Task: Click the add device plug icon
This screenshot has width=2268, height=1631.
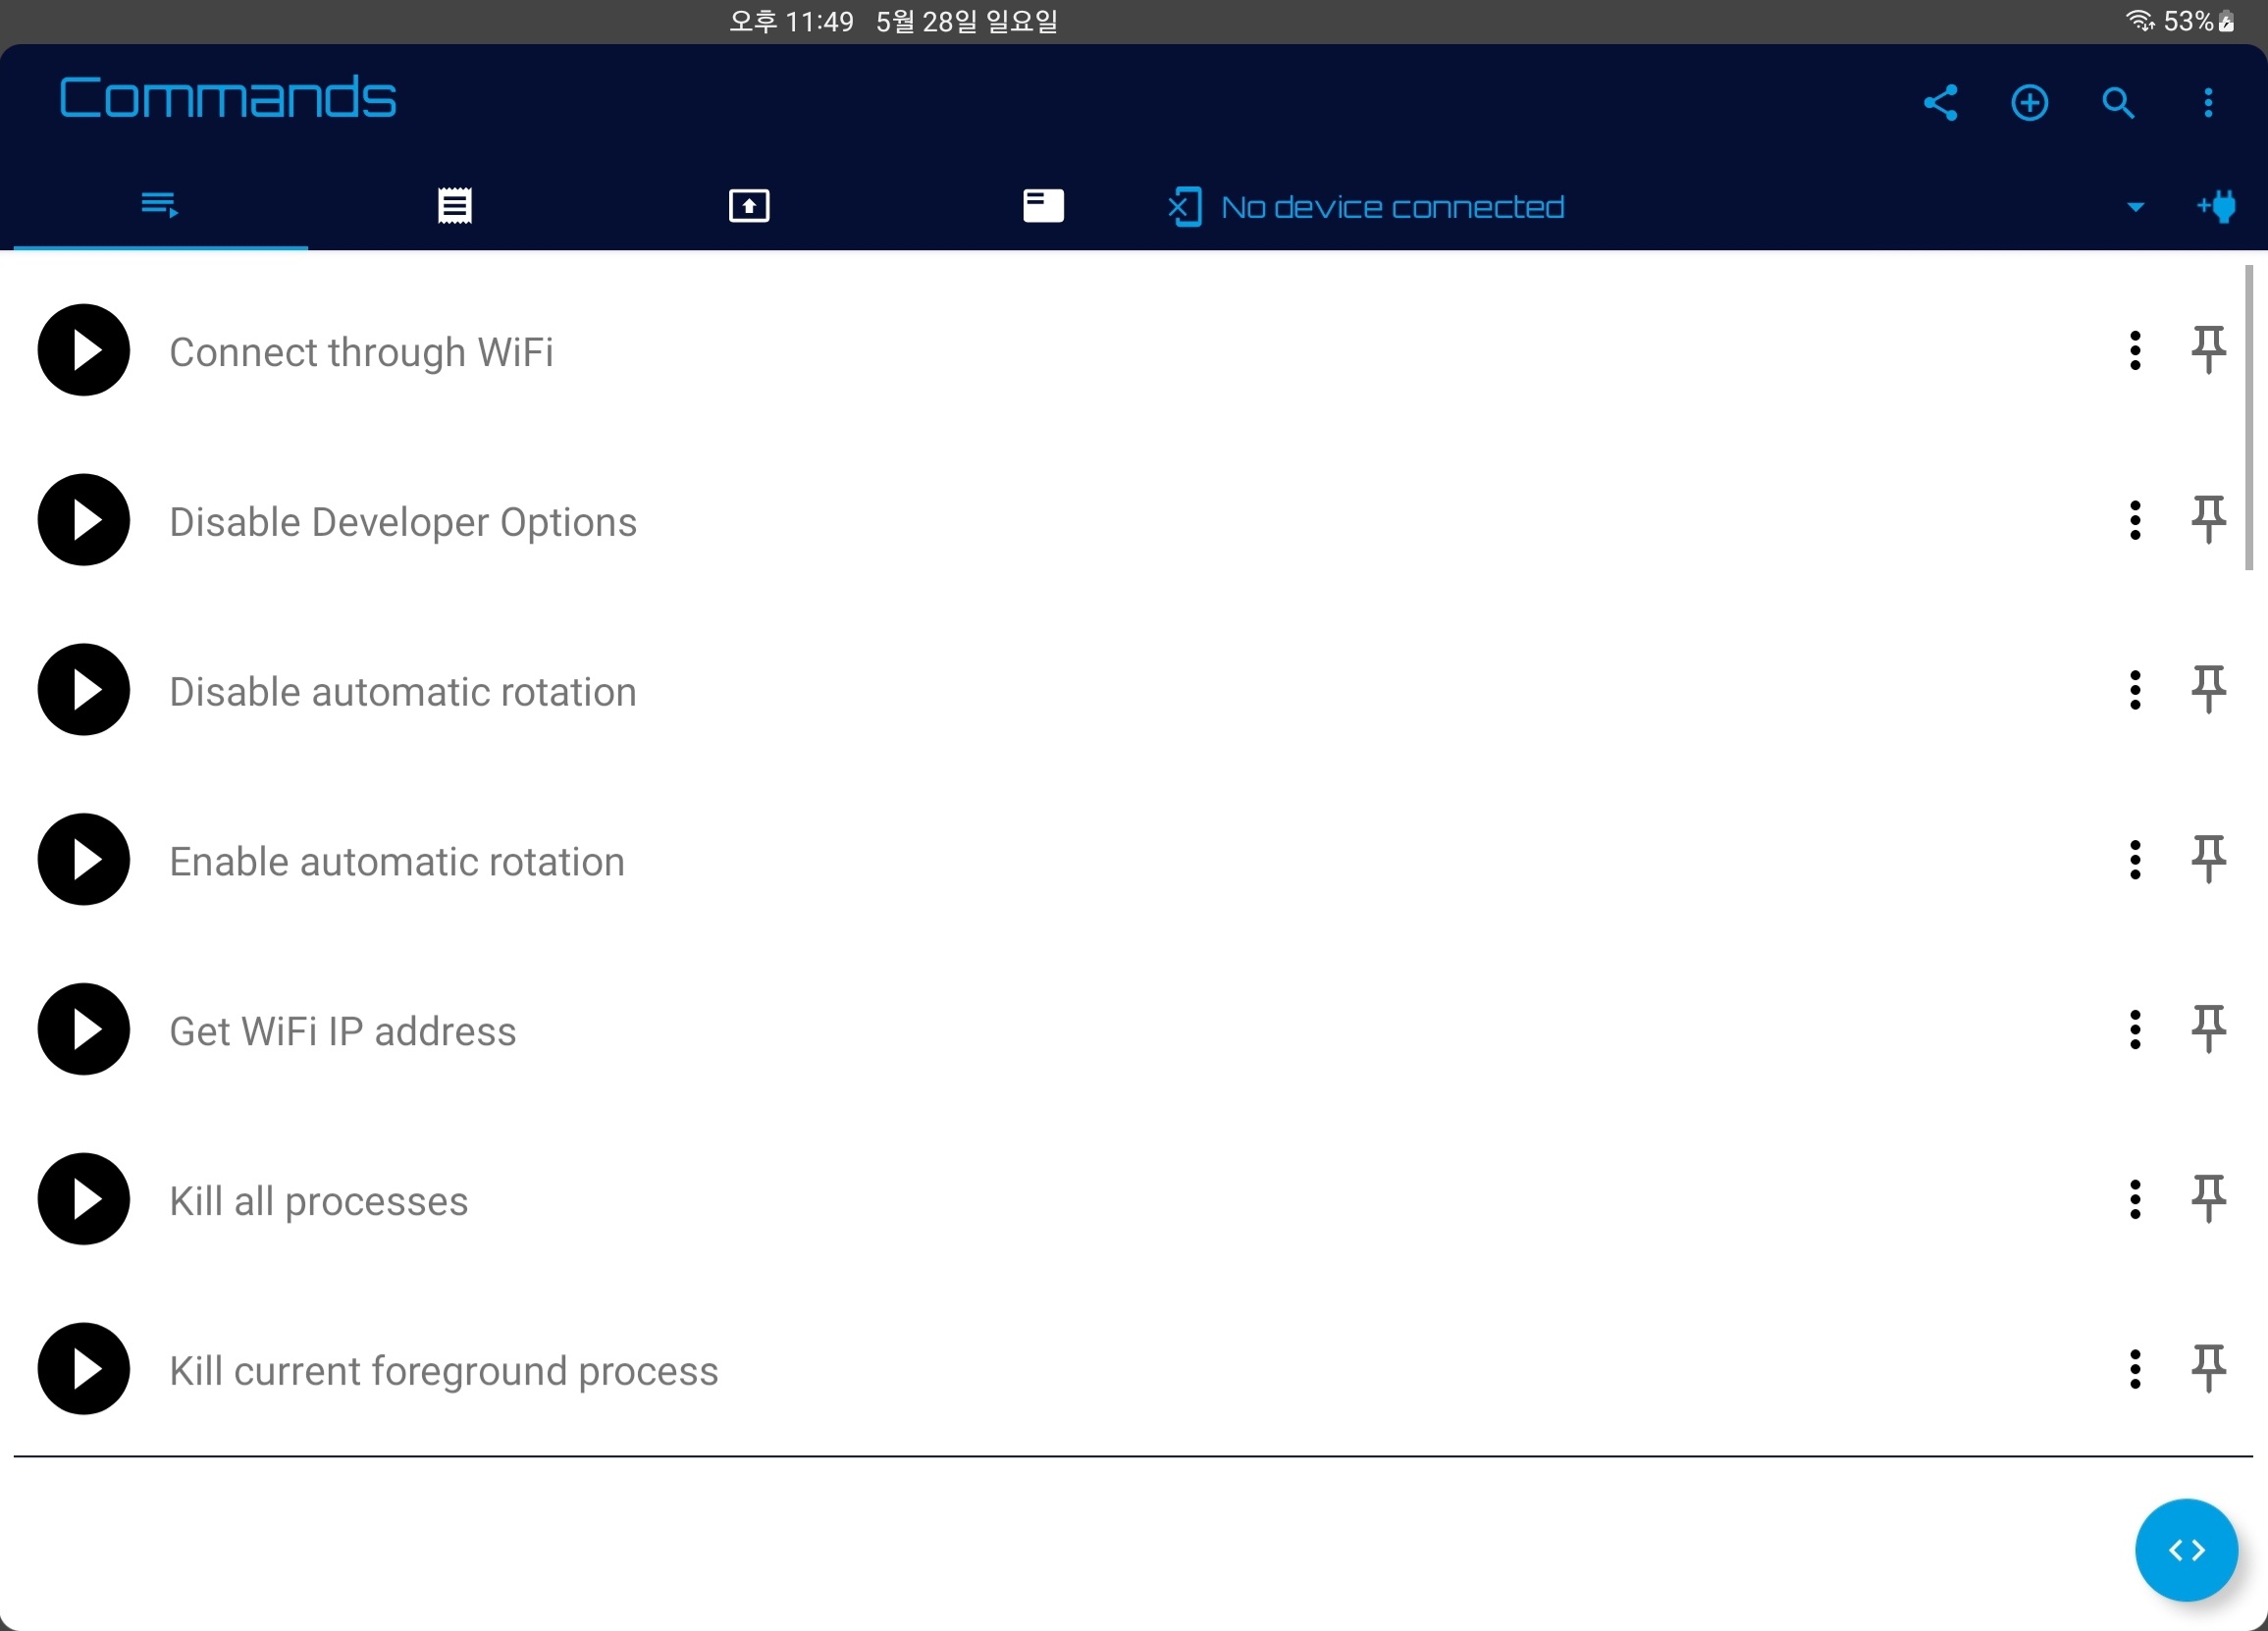Action: pos(2216,207)
